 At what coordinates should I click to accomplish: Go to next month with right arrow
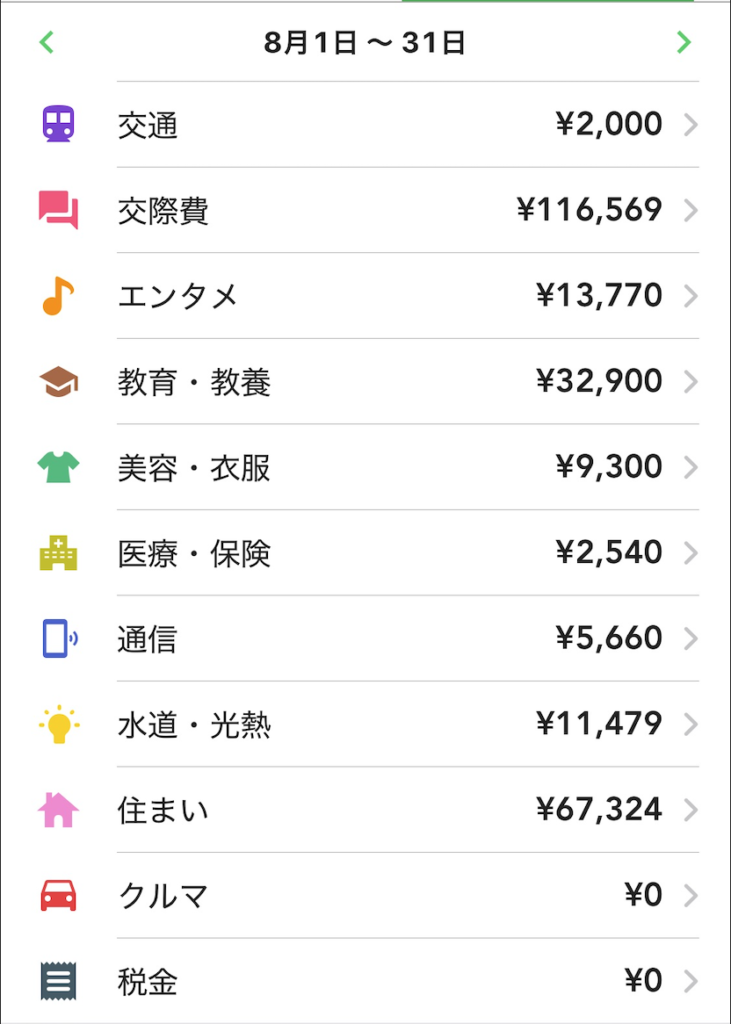coord(684,42)
